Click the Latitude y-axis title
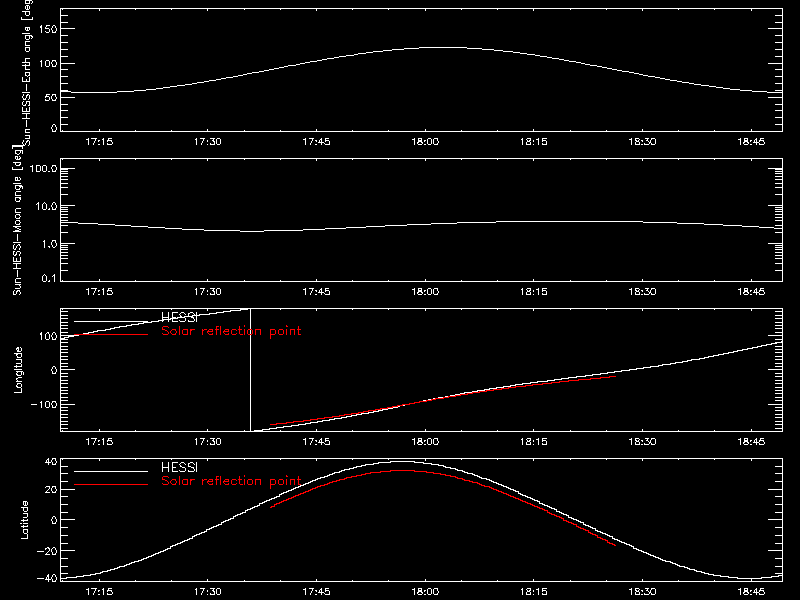The image size is (800, 600). 24,520
